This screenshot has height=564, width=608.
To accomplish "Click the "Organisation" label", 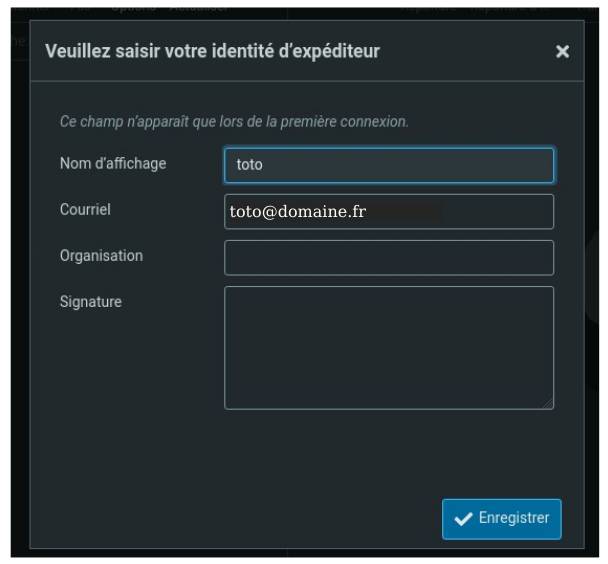I will 101,256.
